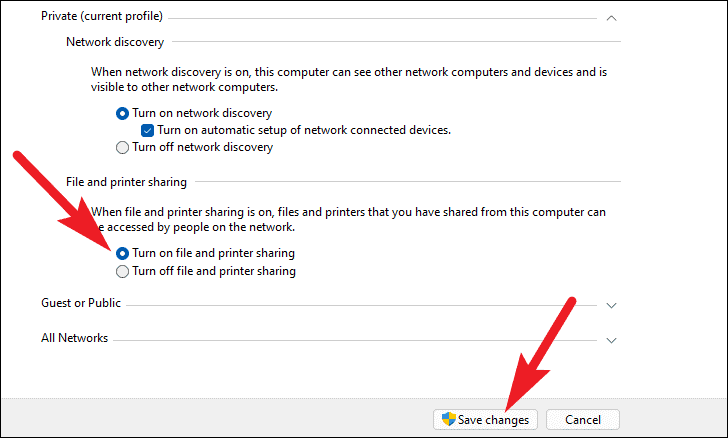Click the shield icon on Save changes

(448, 419)
